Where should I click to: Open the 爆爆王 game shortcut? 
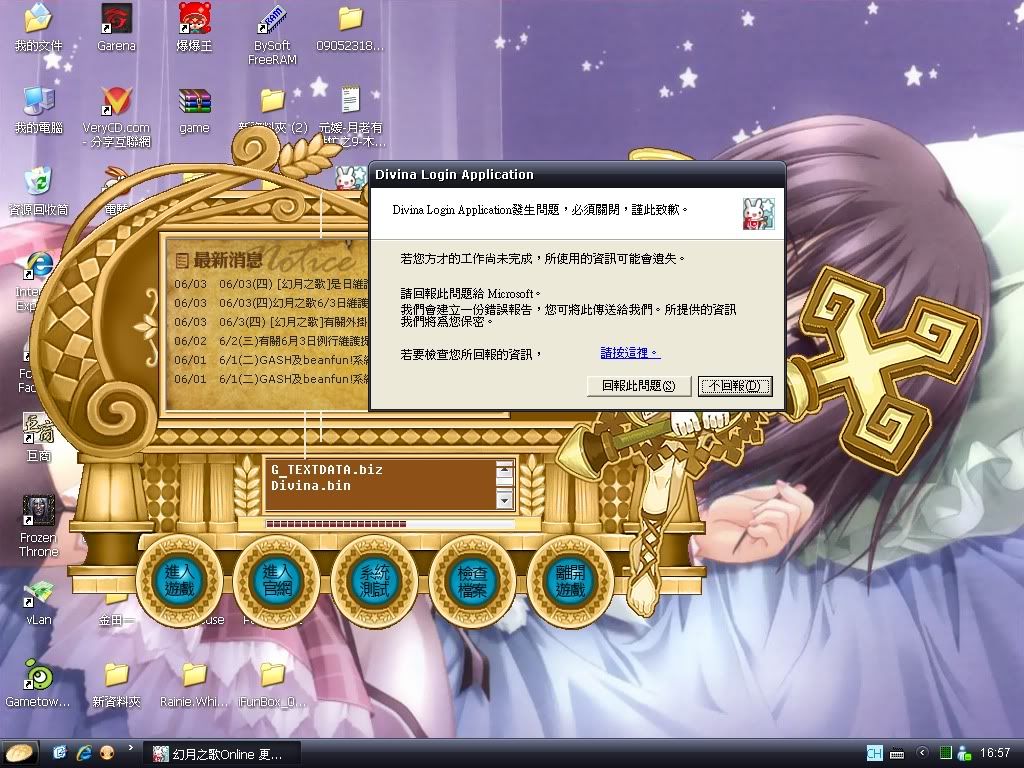(x=194, y=27)
